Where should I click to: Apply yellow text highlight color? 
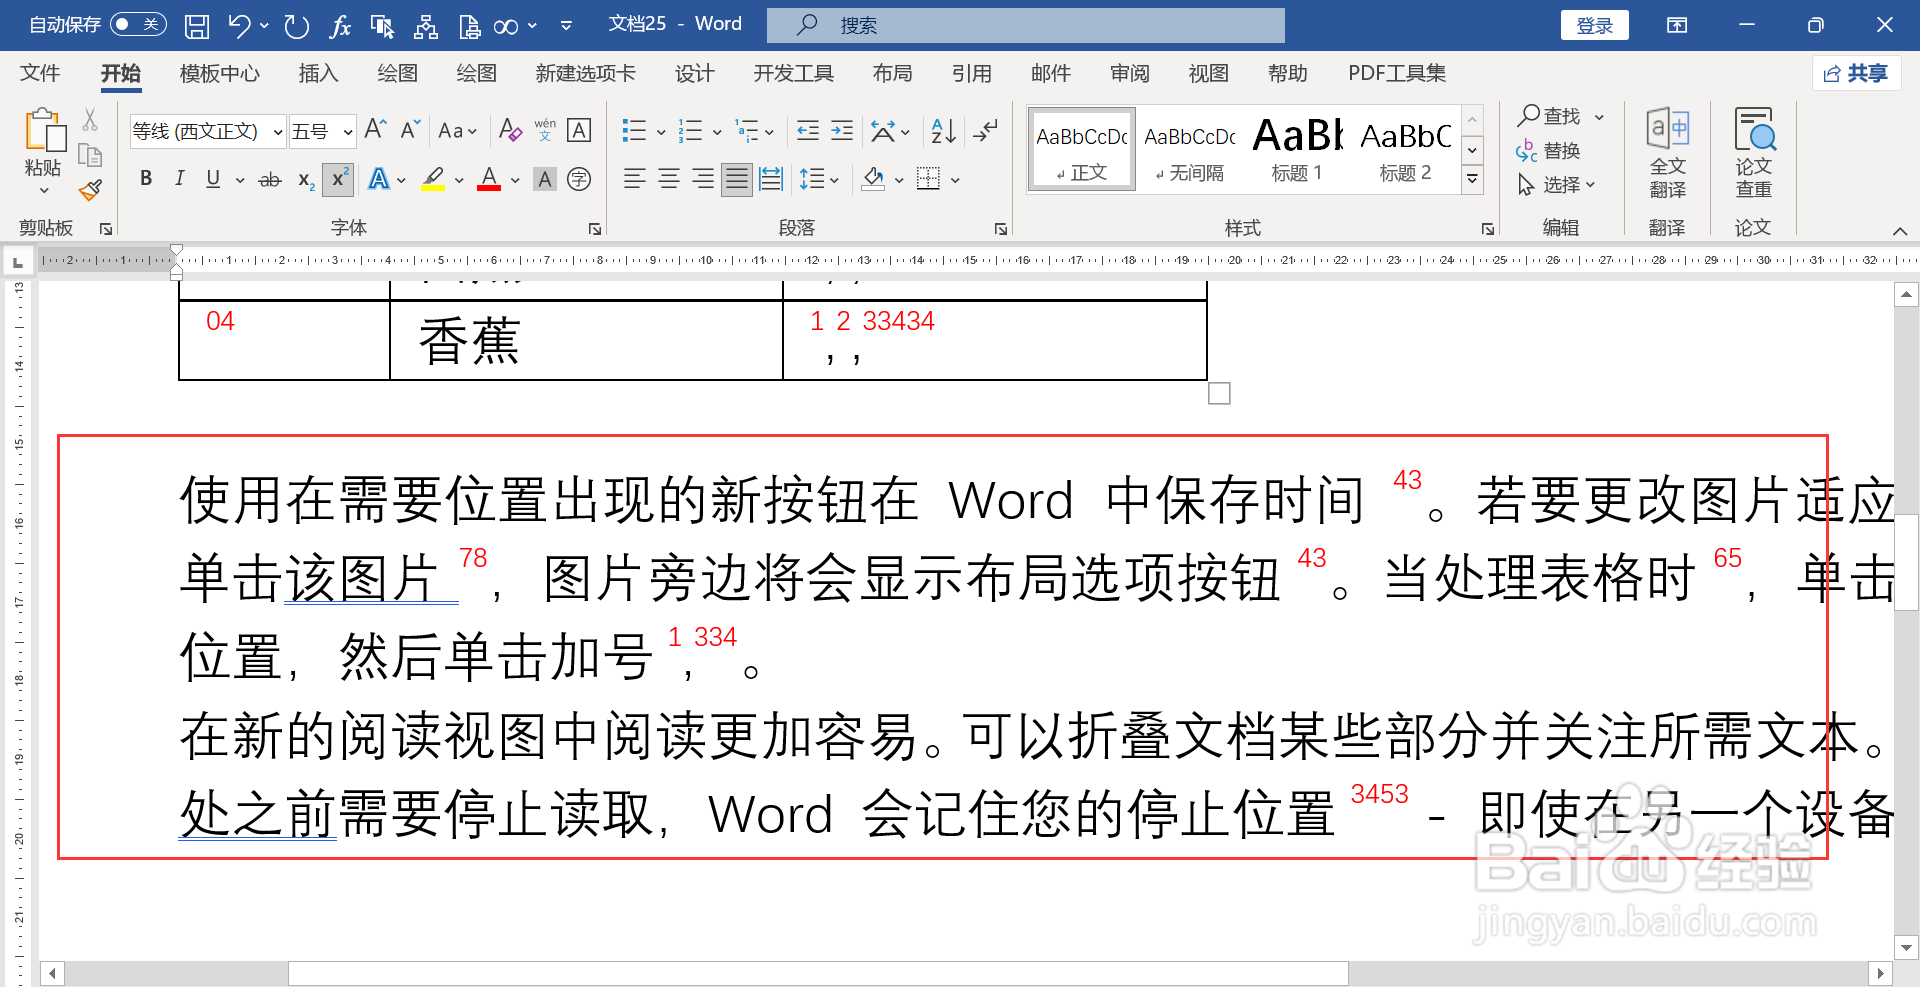point(433,179)
